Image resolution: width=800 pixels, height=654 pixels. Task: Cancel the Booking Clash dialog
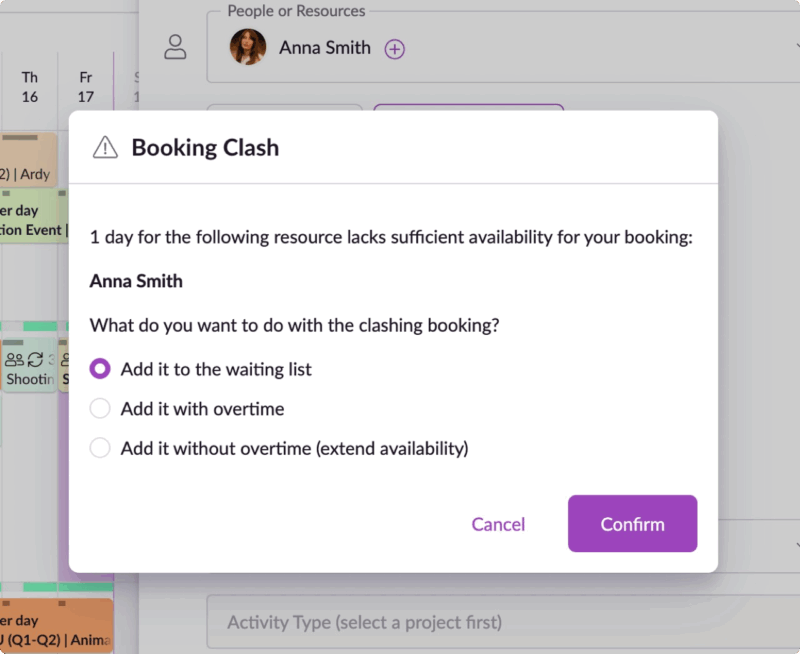click(x=498, y=524)
